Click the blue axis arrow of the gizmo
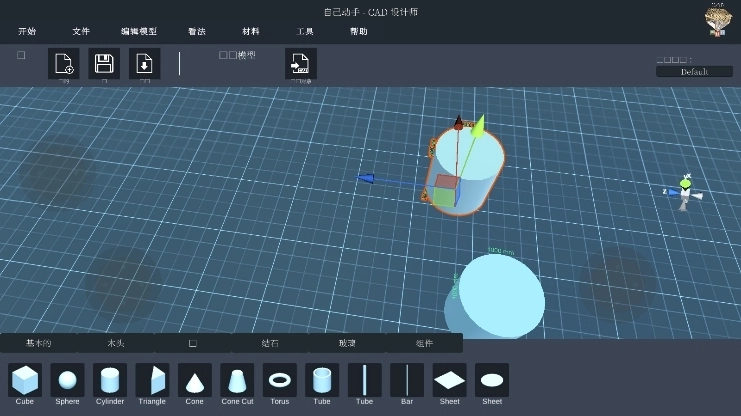This screenshot has height=416, width=741. pyautogui.click(x=366, y=179)
